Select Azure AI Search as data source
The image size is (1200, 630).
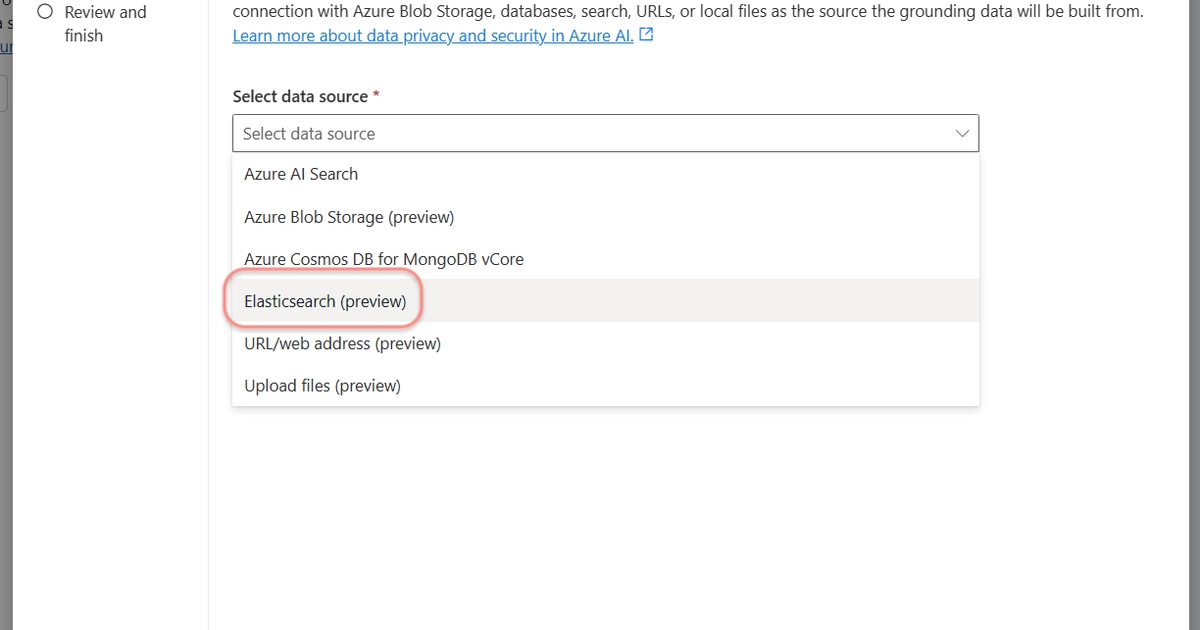[x=301, y=173]
